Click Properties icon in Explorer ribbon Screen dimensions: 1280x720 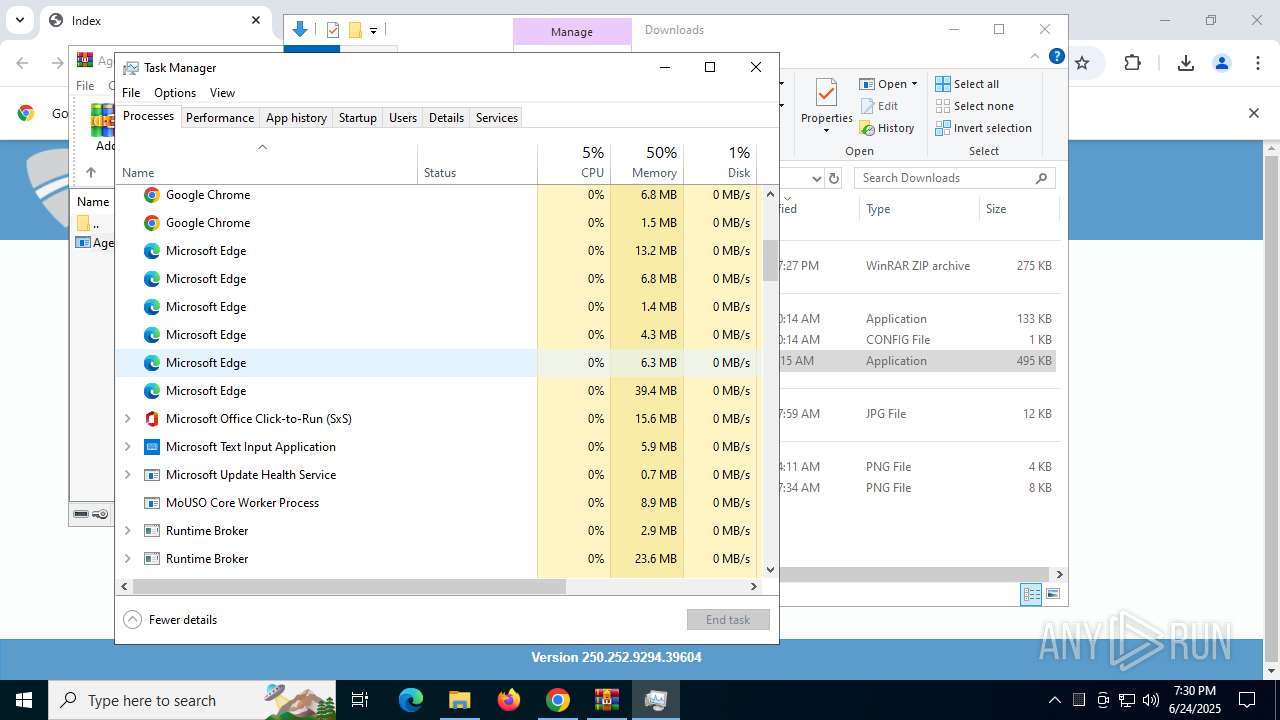point(826,94)
